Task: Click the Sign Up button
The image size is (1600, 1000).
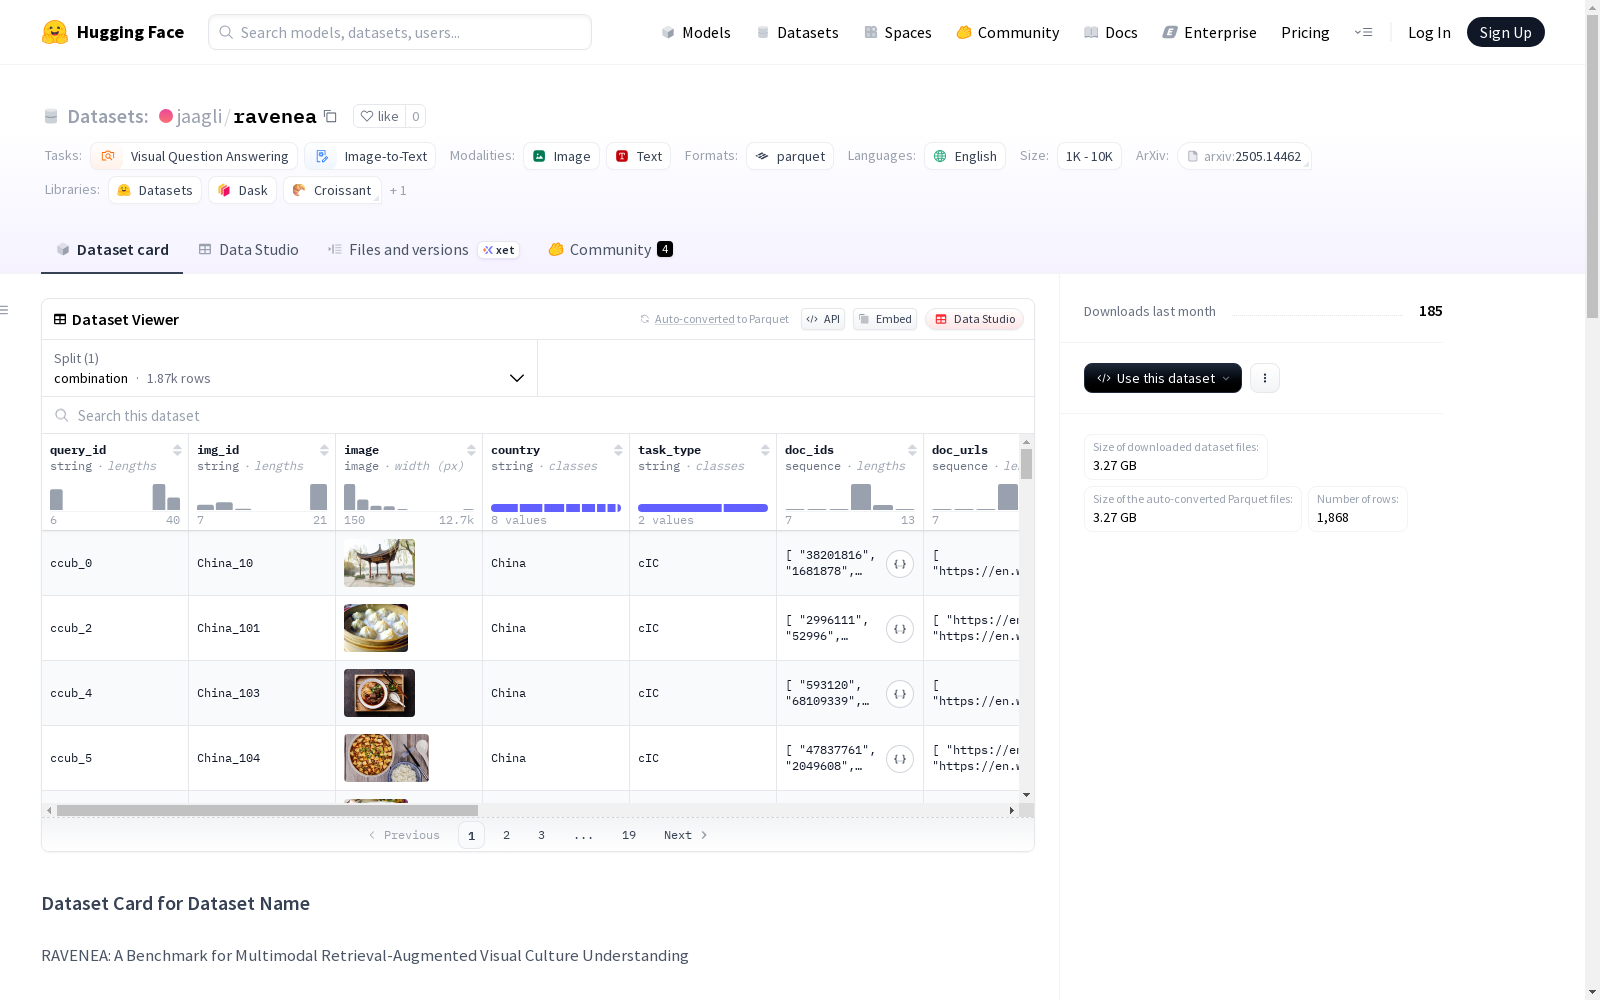Action: pos(1505,32)
